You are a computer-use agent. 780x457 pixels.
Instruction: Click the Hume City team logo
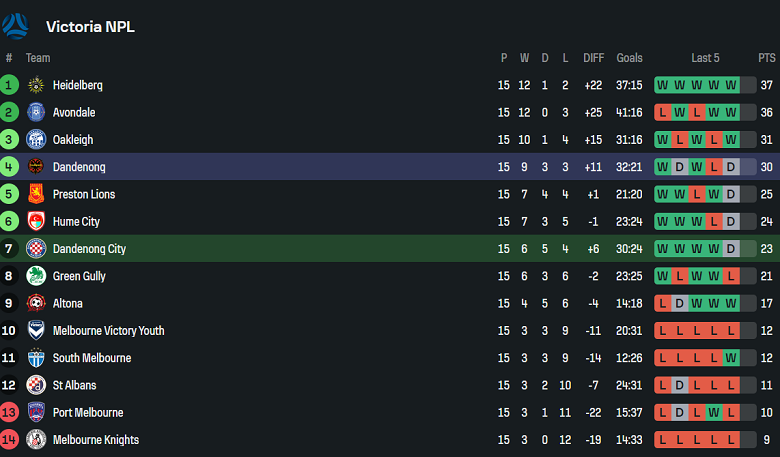click(36, 222)
